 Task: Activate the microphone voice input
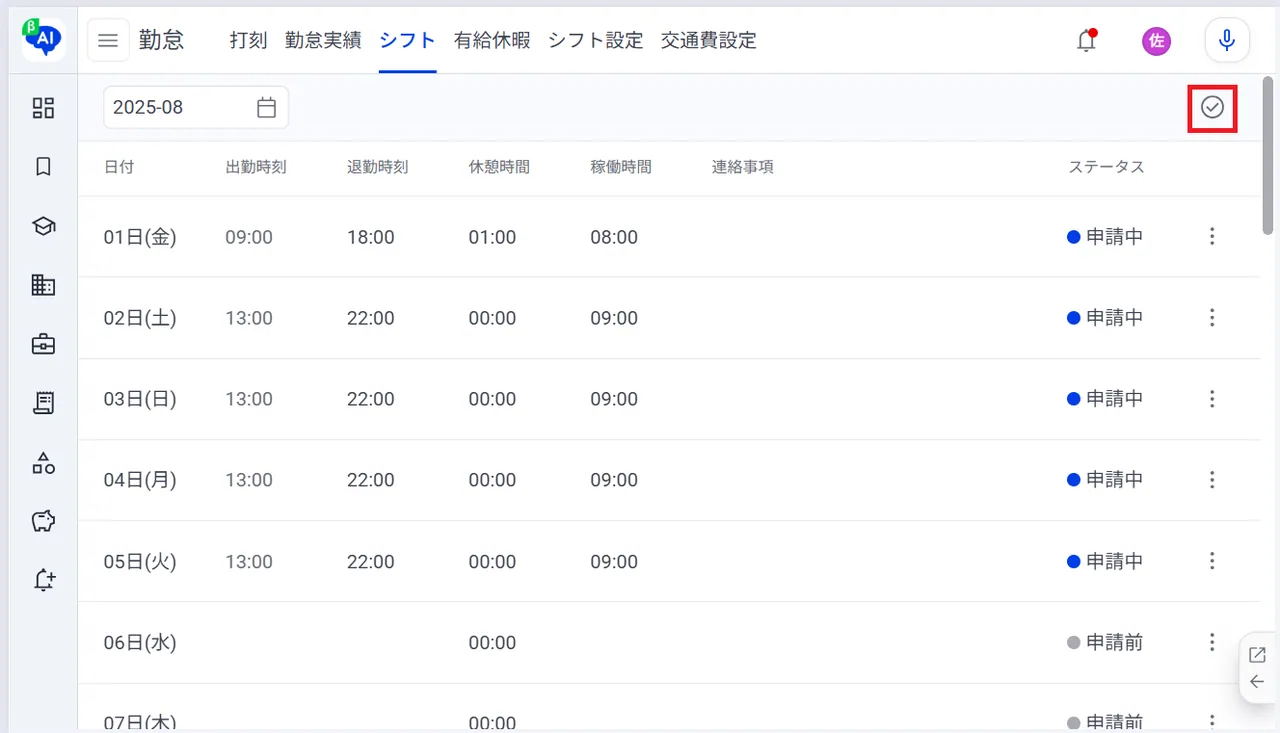tap(1226, 41)
